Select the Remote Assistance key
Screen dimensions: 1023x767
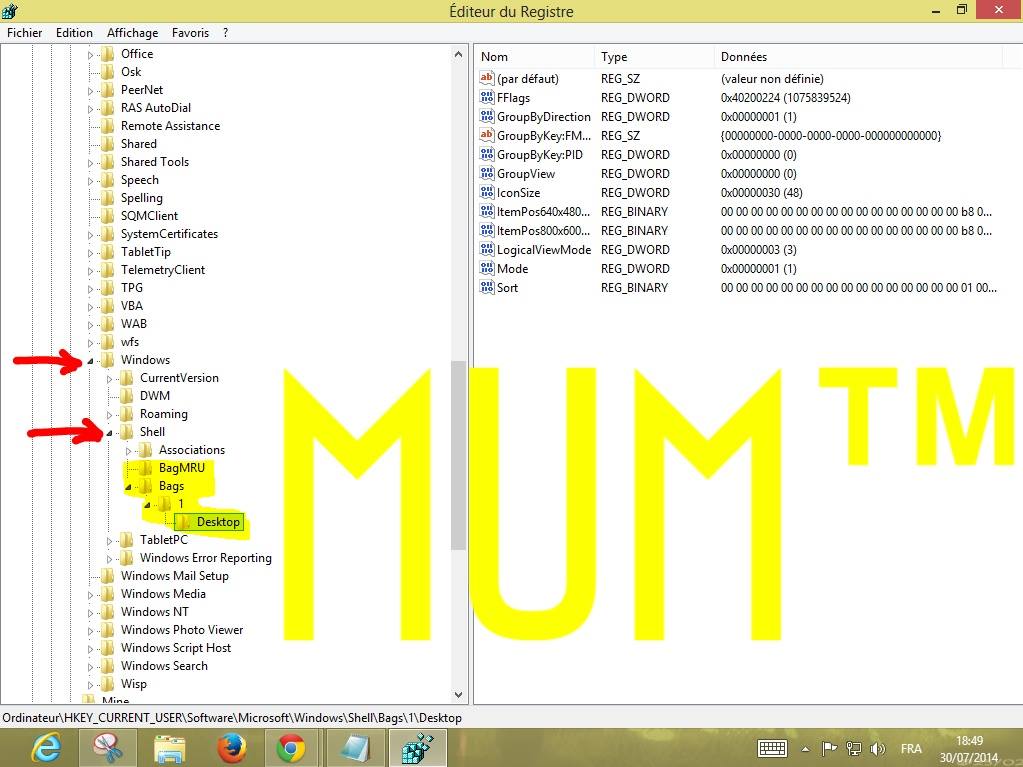pos(170,126)
